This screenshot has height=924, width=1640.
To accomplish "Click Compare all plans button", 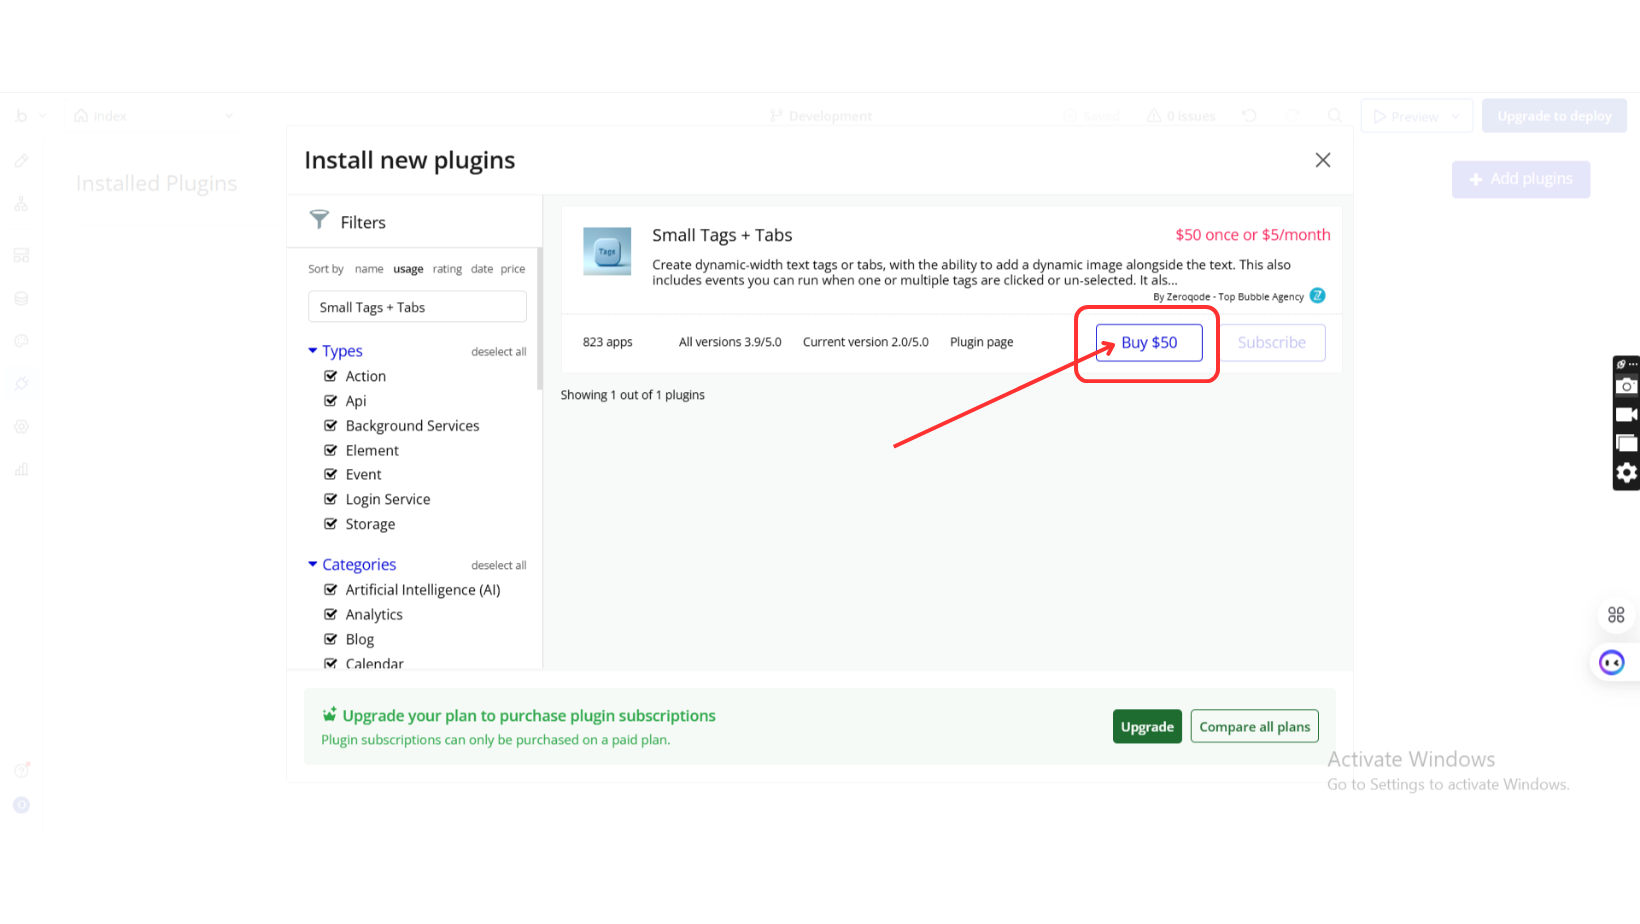I will 1255,727.
